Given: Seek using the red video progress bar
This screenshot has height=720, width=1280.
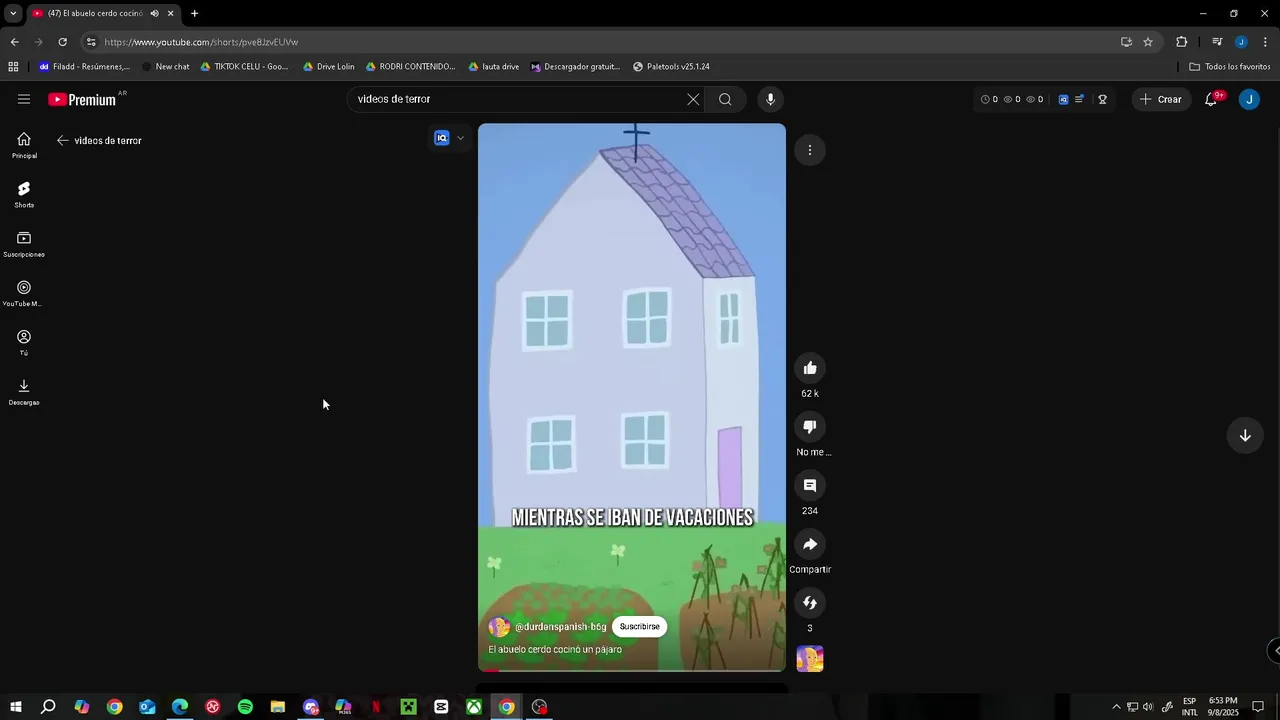Looking at the screenshot, I should point(632,671).
